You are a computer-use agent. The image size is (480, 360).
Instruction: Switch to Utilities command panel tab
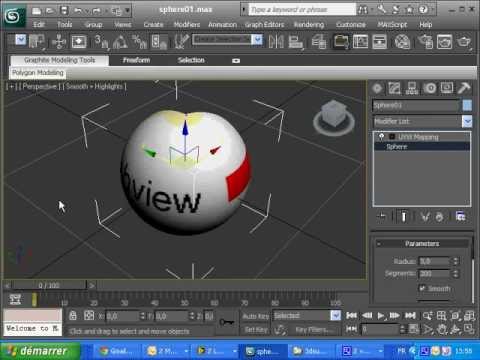(464, 88)
